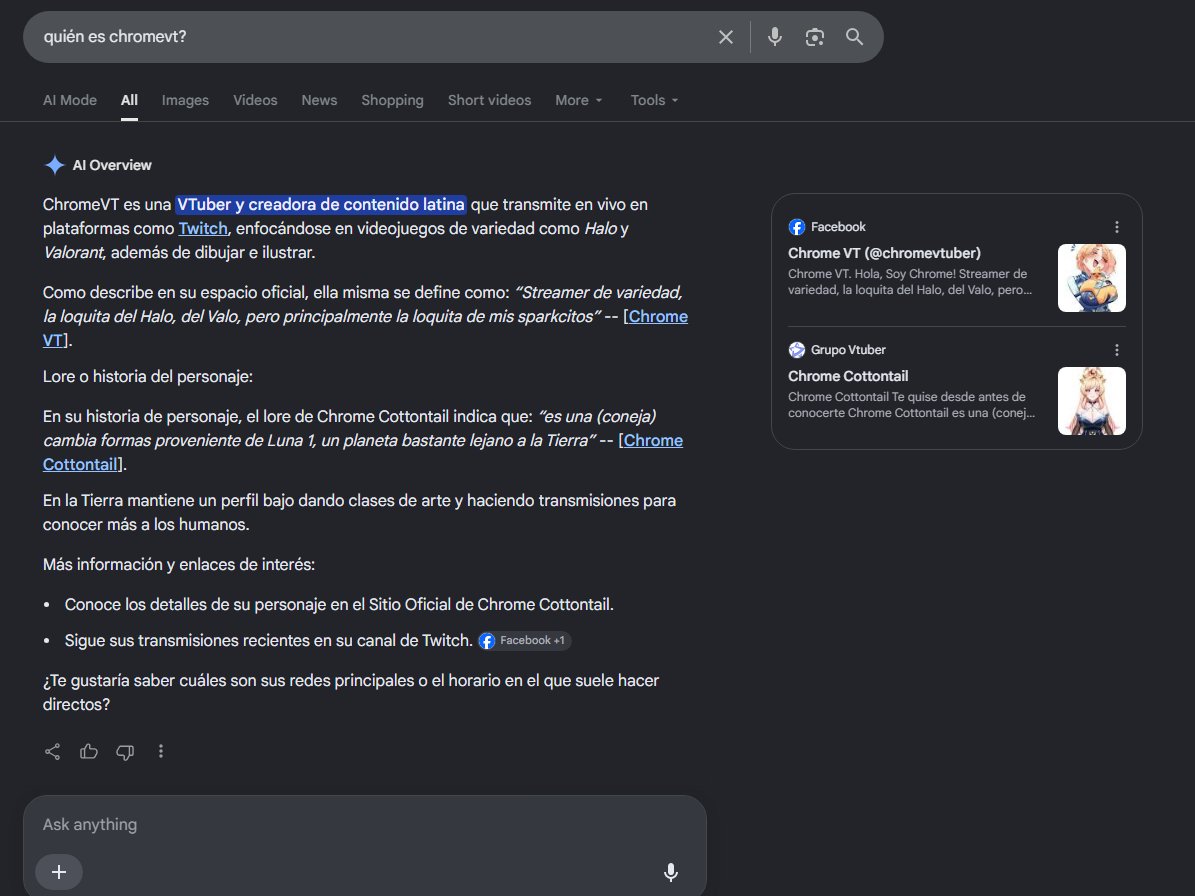Open the Chrome Cottontail result title
Viewport: 1195px width, 896px height.
pos(848,376)
